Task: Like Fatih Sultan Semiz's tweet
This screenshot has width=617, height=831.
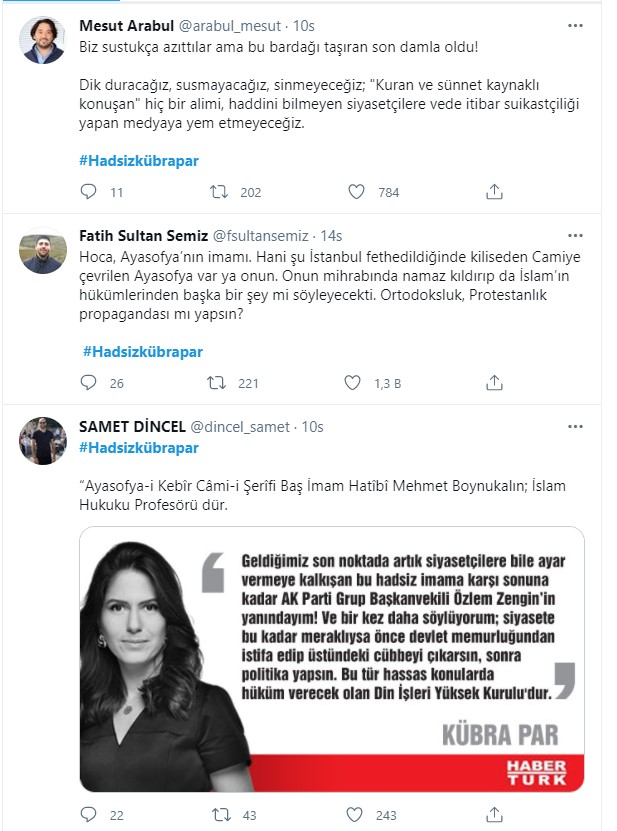Action: (352, 380)
